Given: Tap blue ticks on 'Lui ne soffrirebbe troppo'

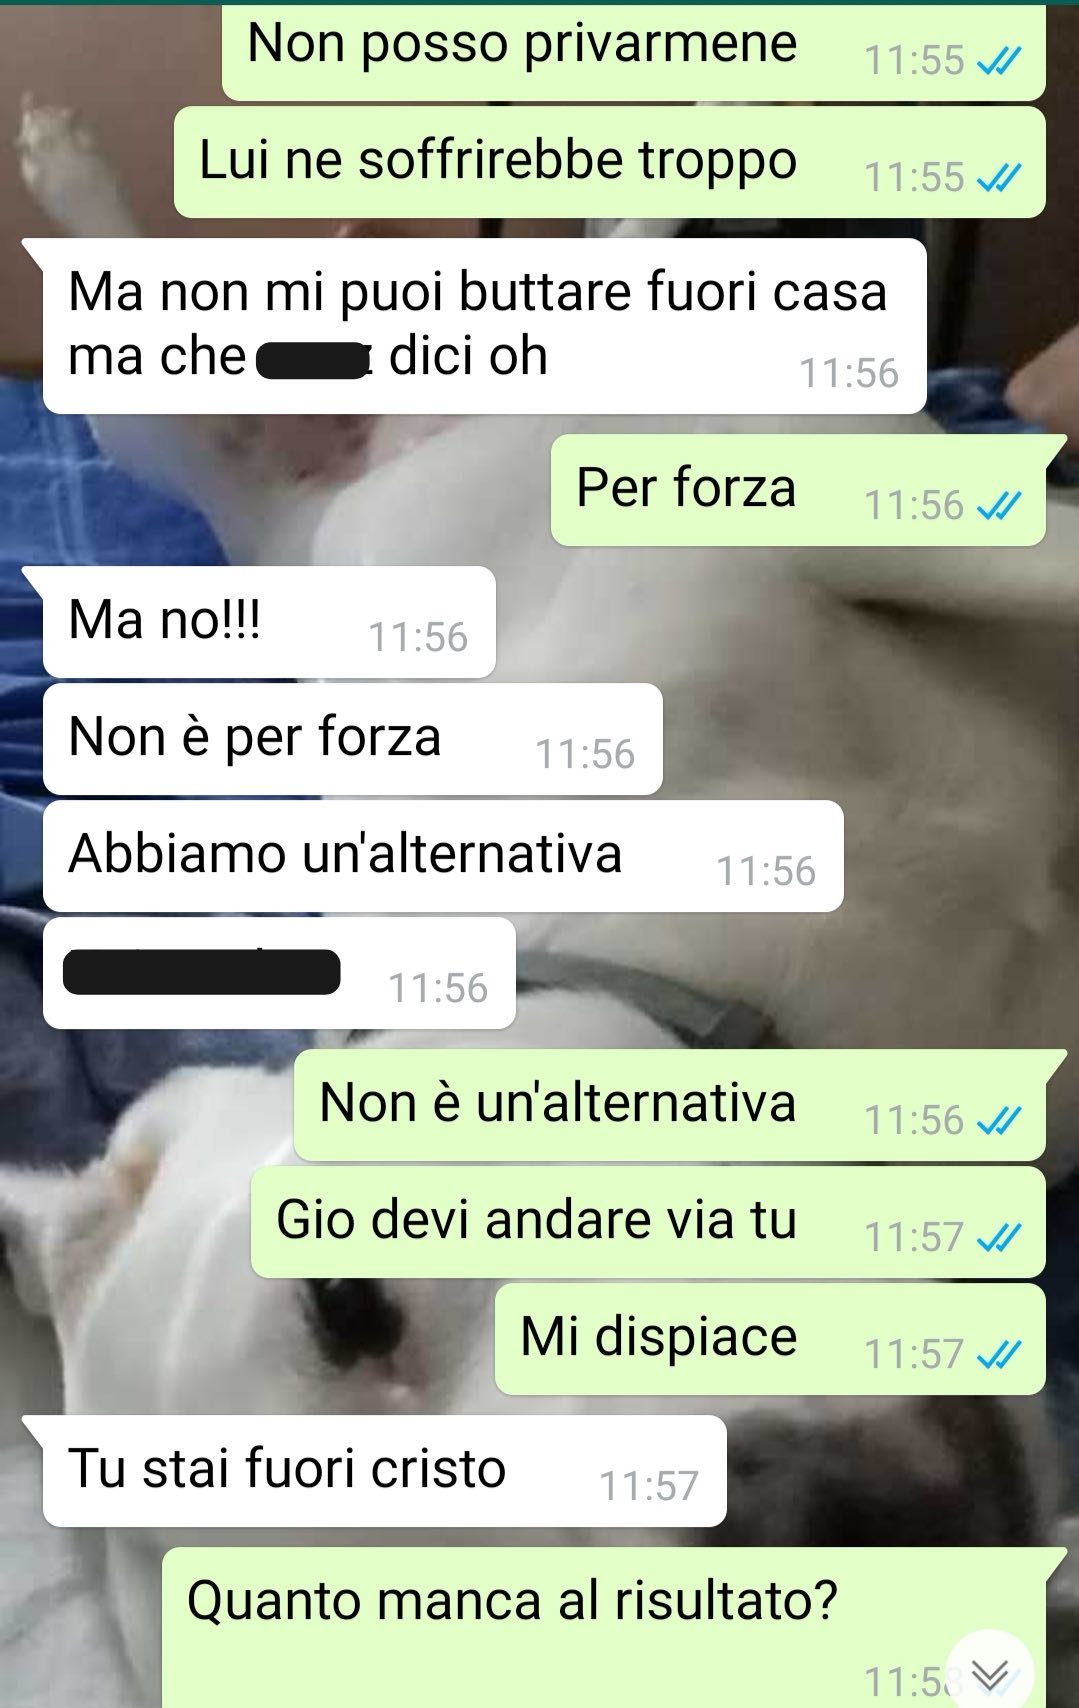Looking at the screenshot, I should (x=999, y=178).
